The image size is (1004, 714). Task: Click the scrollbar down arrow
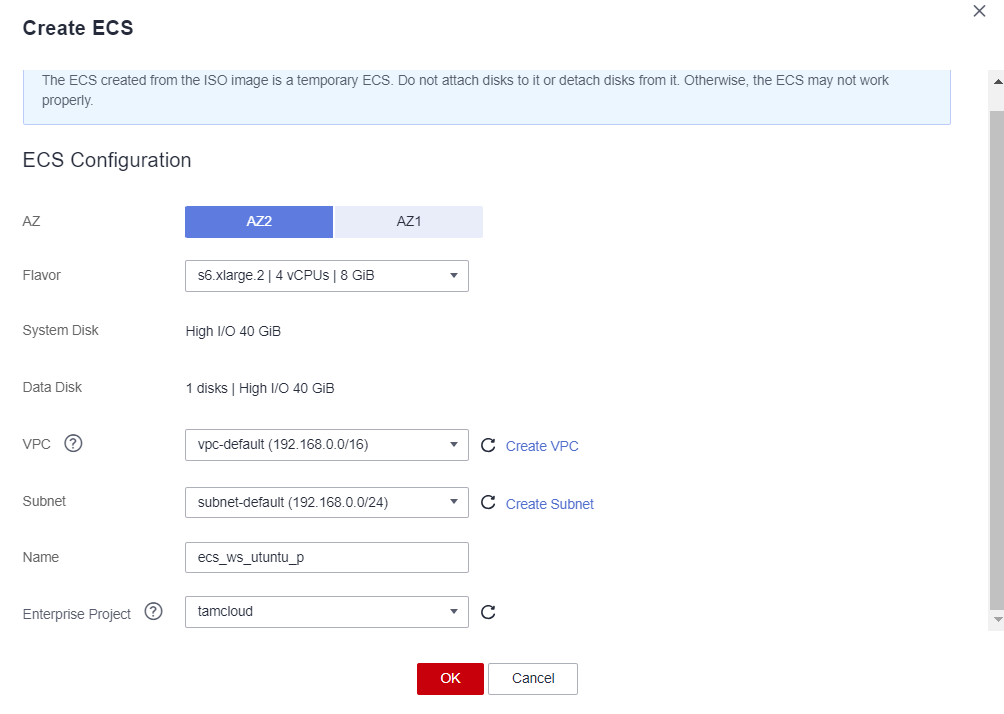click(996, 620)
